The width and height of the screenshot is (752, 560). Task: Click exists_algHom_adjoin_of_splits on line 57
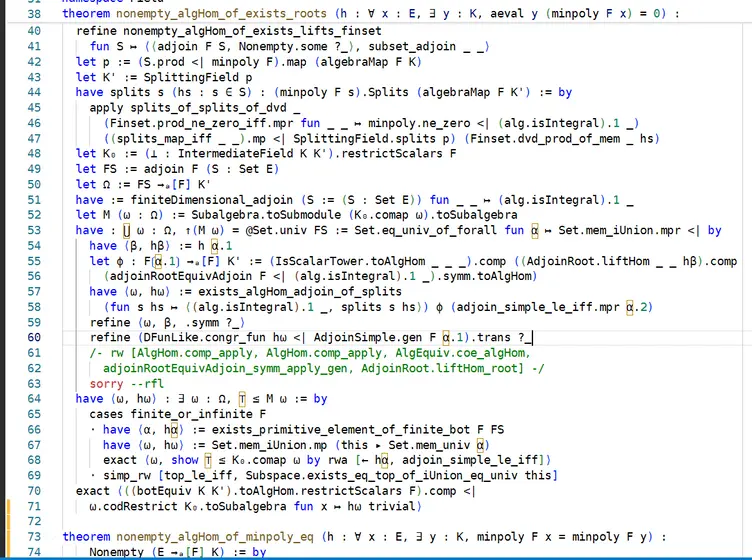(x=300, y=292)
